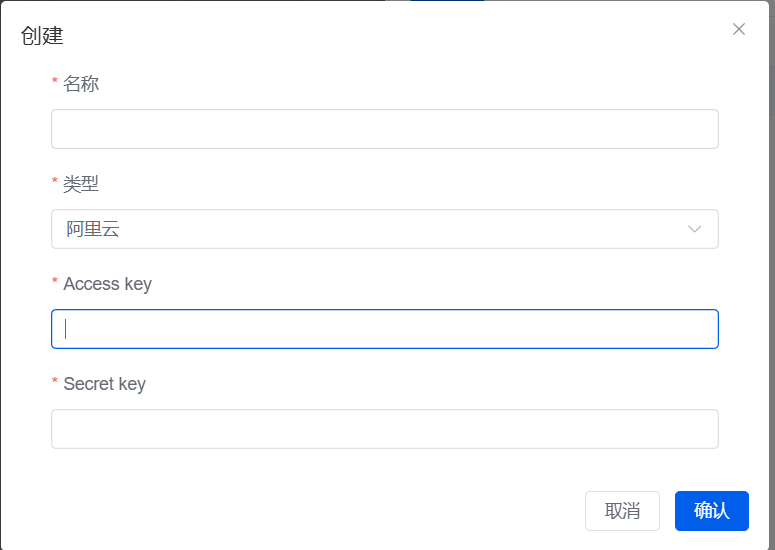Image resolution: width=775 pixels, height=550 pixels.
Task: Click the text cursor in Access key field
Action: (x=66, y=329)
